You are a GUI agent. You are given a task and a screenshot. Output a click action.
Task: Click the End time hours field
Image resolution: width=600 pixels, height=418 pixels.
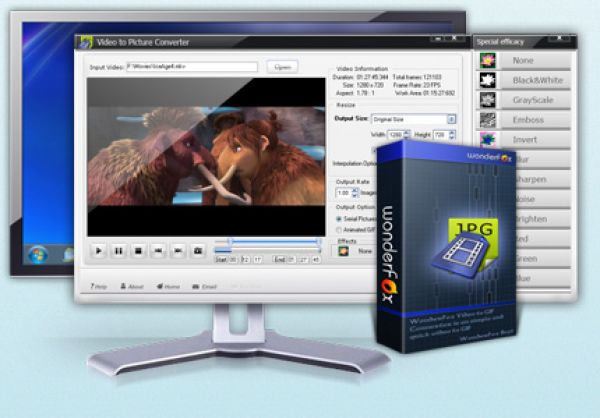click(291, 260)
